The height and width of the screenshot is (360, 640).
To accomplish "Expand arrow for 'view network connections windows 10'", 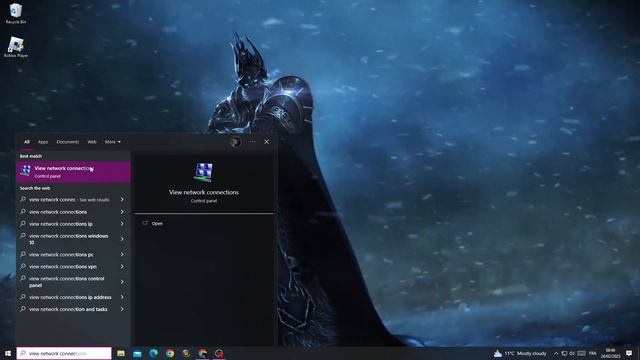I will click(x=122, y=239).
